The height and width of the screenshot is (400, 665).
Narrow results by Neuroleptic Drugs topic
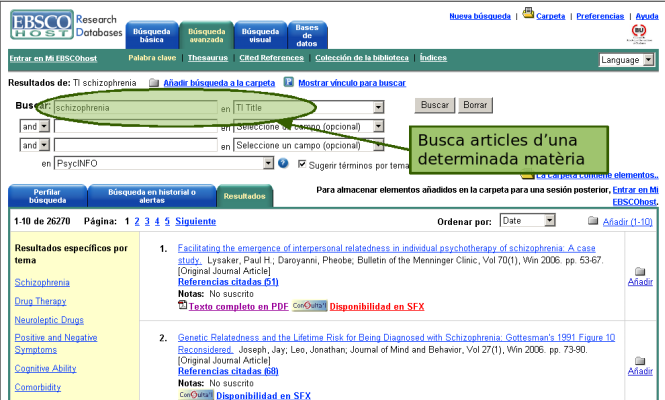point(49,320)
